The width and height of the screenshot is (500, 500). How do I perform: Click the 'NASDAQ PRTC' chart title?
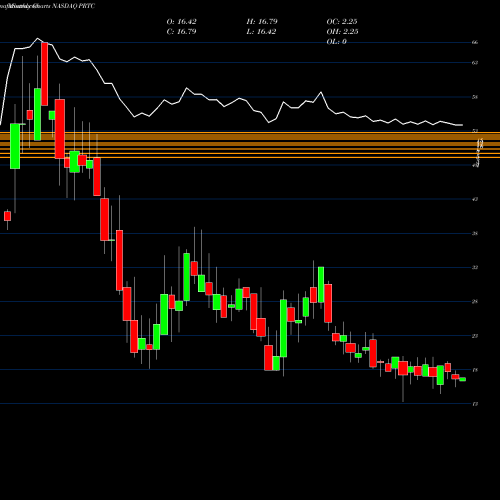pyautogui.click(x=74, y=6)
